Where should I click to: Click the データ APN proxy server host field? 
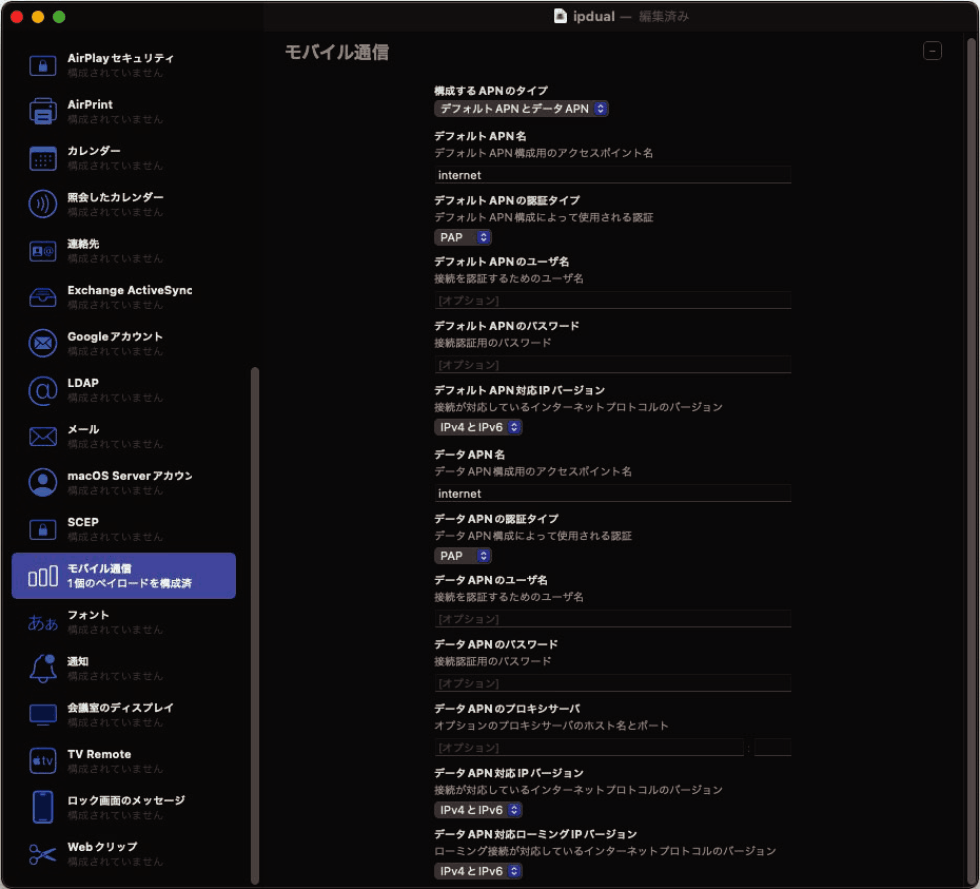(x=589, y=748)
